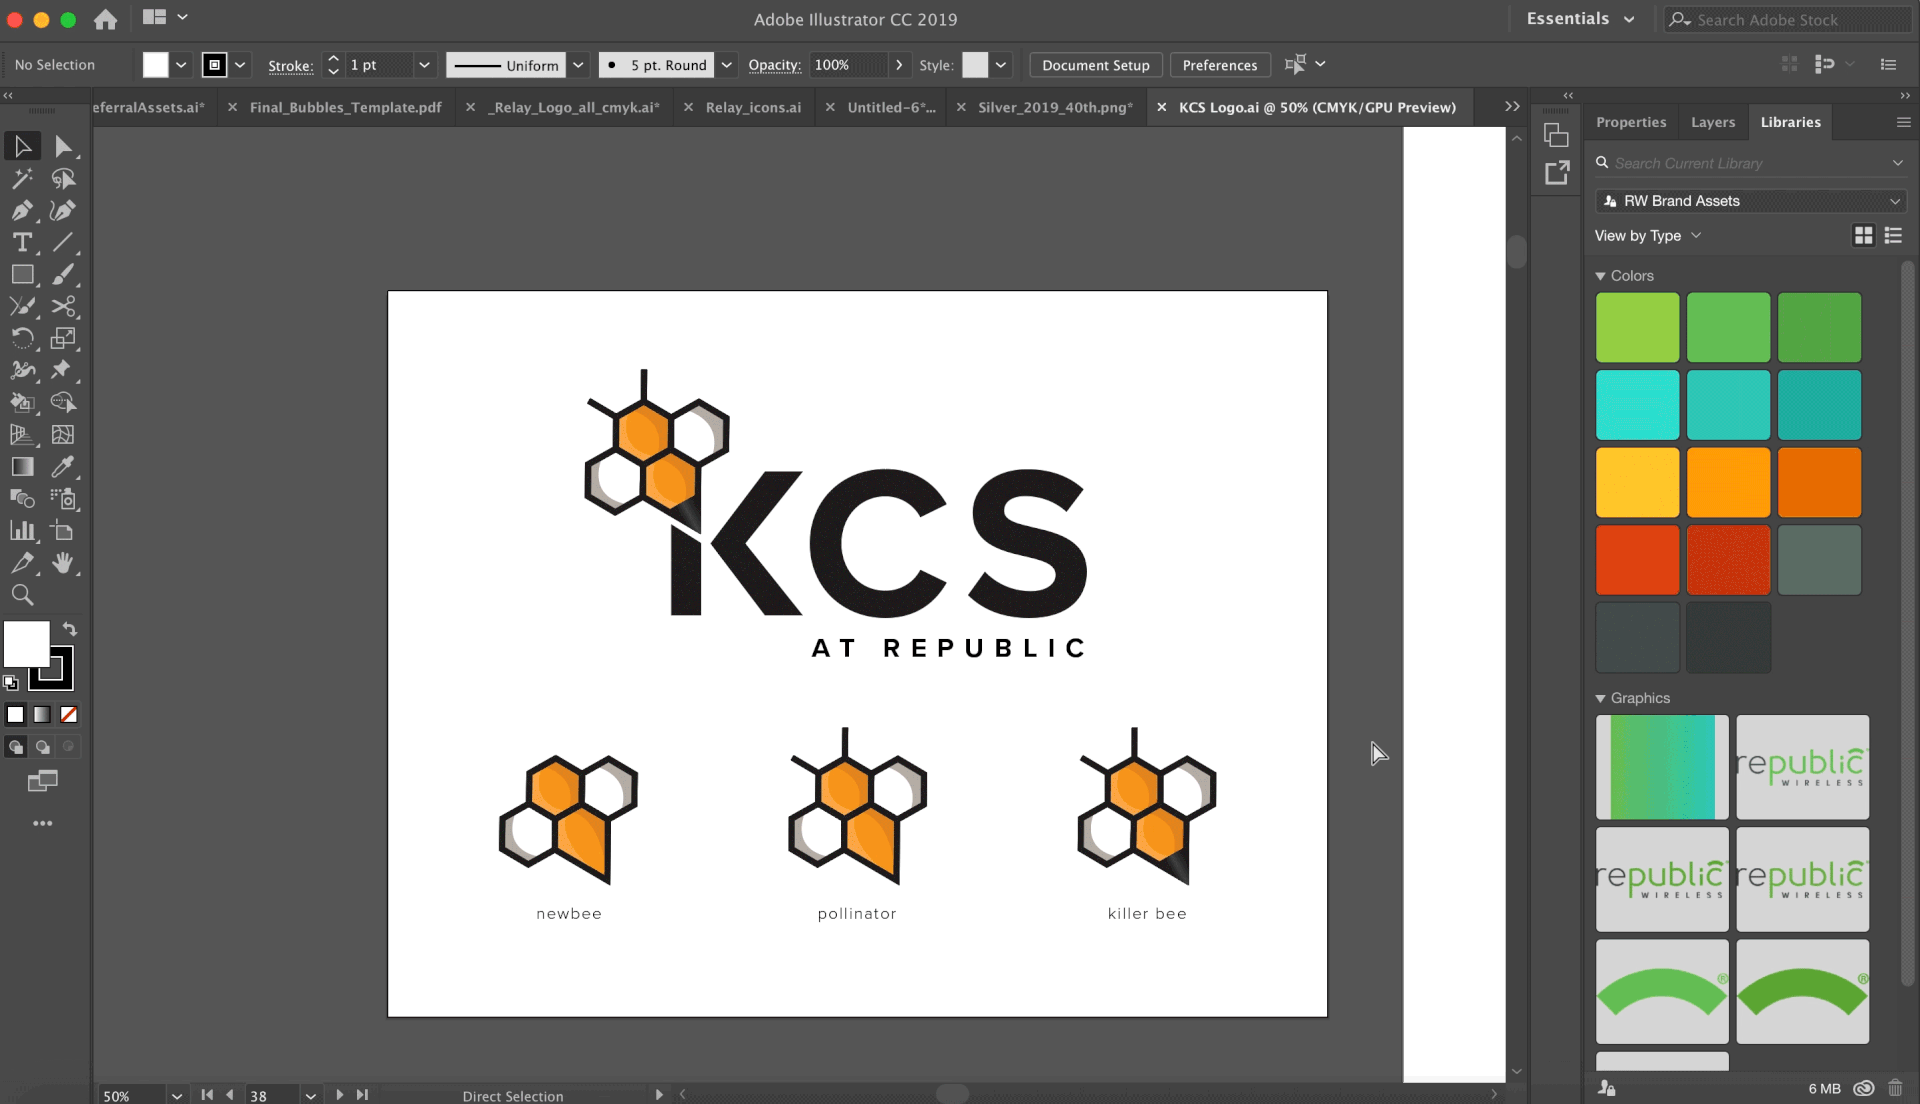Screen dimensions: 1920x1104
Task: Select the Gradient tool
Action: [x=22, y=466]
